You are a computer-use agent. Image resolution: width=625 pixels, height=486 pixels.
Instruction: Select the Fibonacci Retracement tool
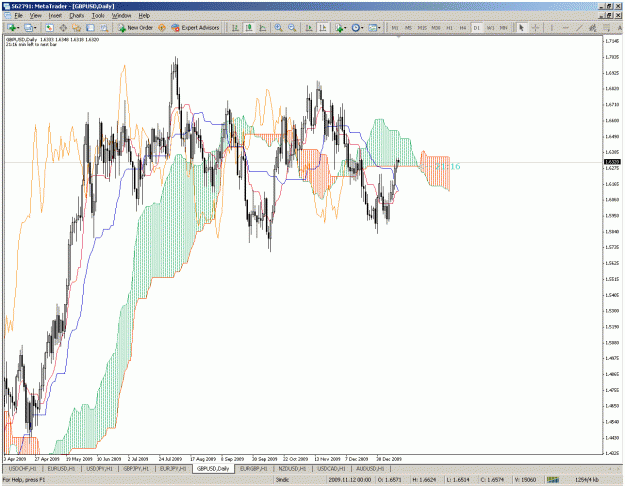coord(606,28)
